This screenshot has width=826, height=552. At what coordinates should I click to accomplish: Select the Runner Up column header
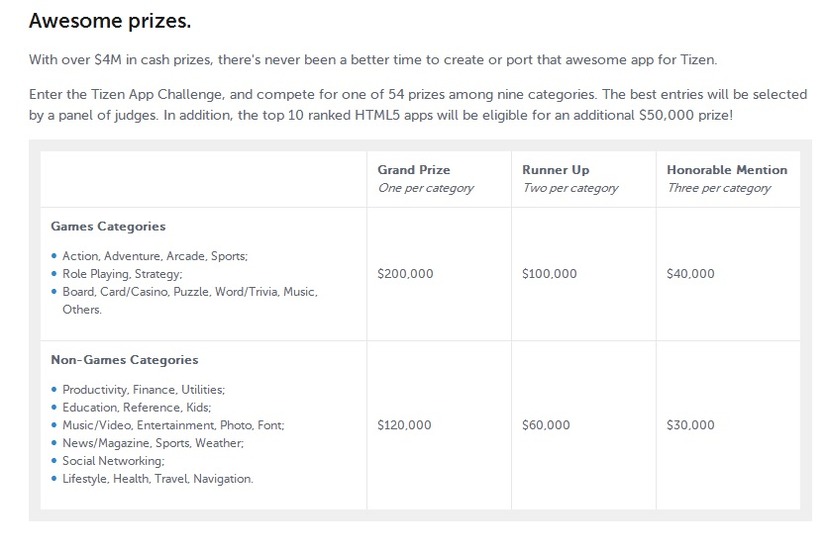(x=556, y=170)
